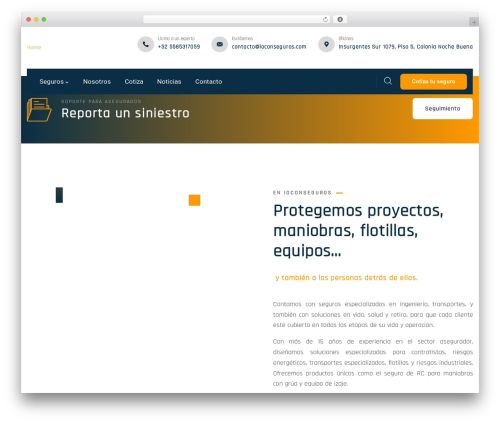Open the search magnifier icon

pyautogui.click(x=388, y=81)
